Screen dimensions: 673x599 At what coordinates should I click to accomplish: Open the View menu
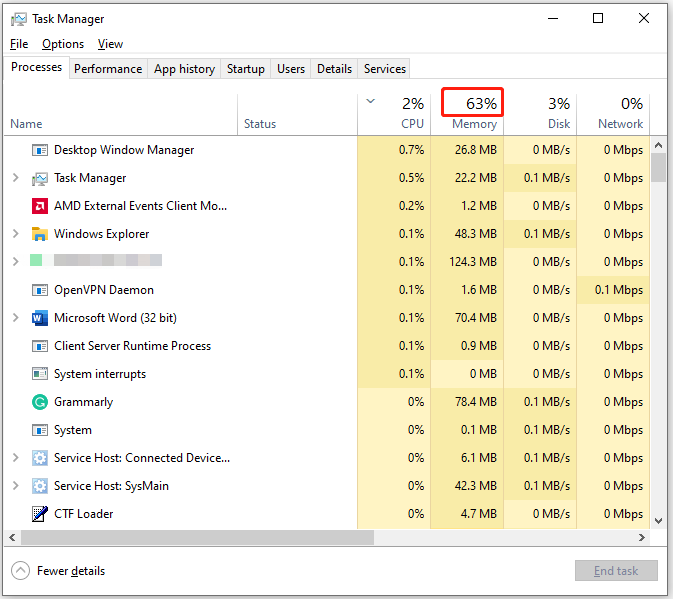click(110, 44)
